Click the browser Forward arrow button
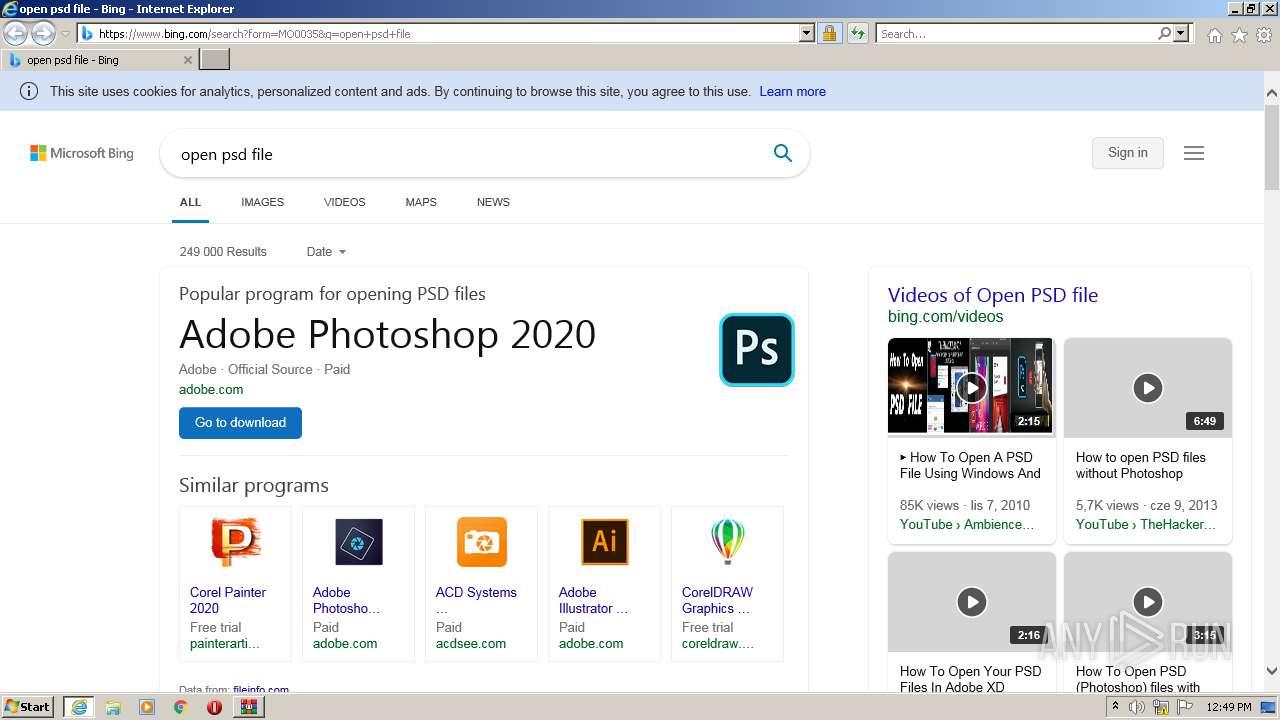 pyautogui.click(x=43, y=34)
